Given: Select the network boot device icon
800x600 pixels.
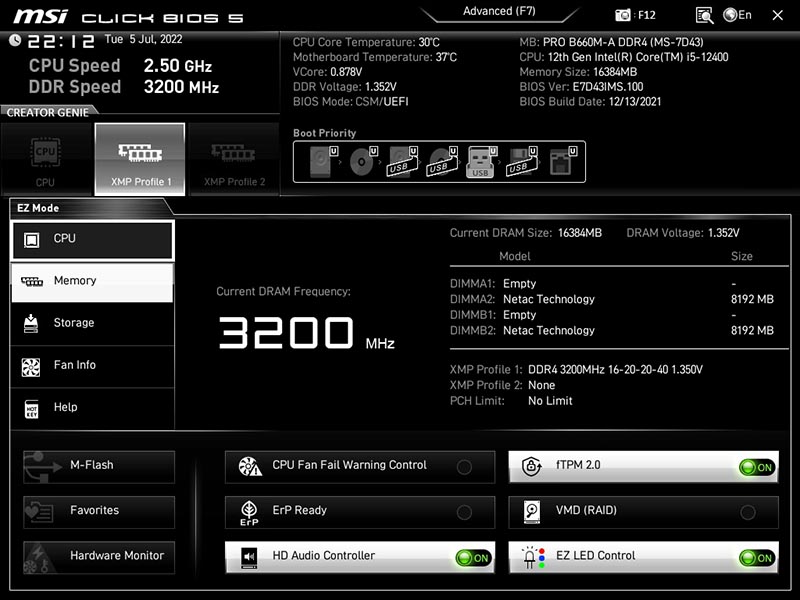Looking at the screenshot, I should (563, 162).
